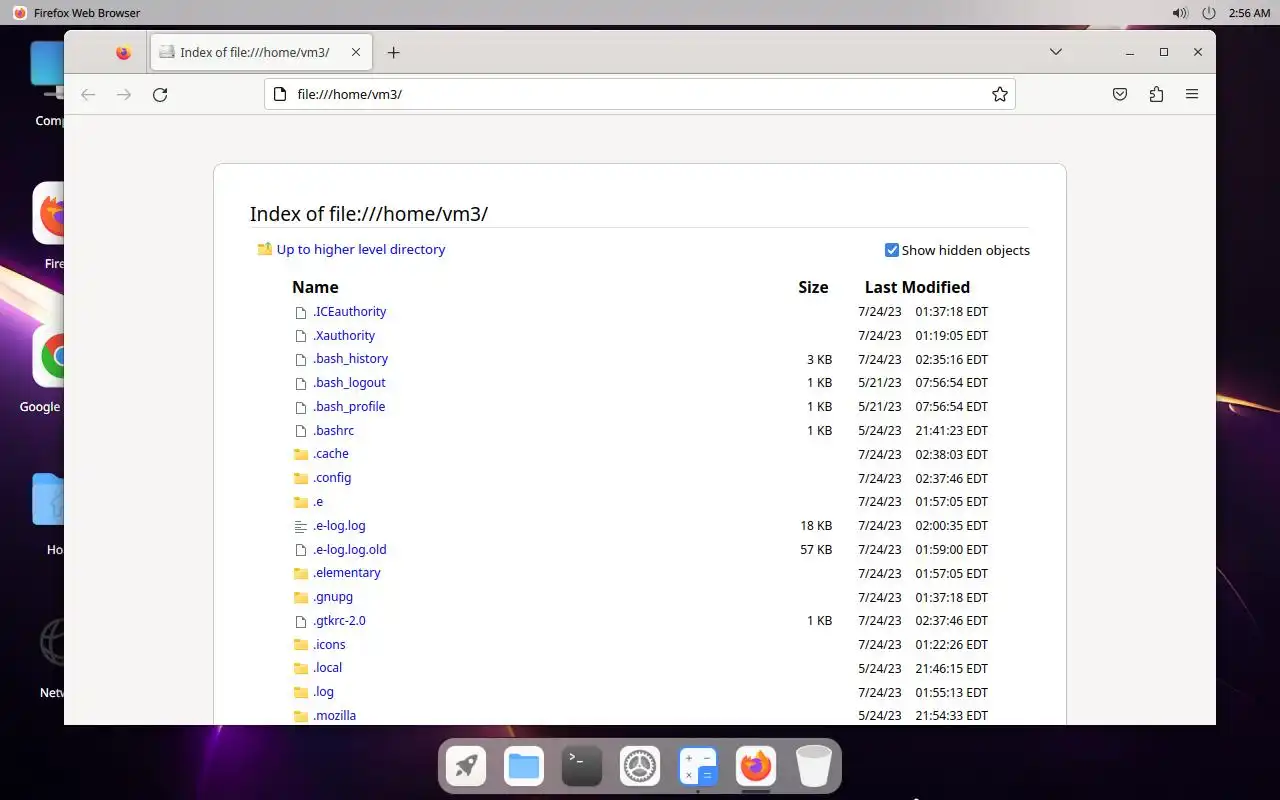Click the page info icon in the address bar
The width and height of the screenshot is (1280, 800).
(279, 94)
